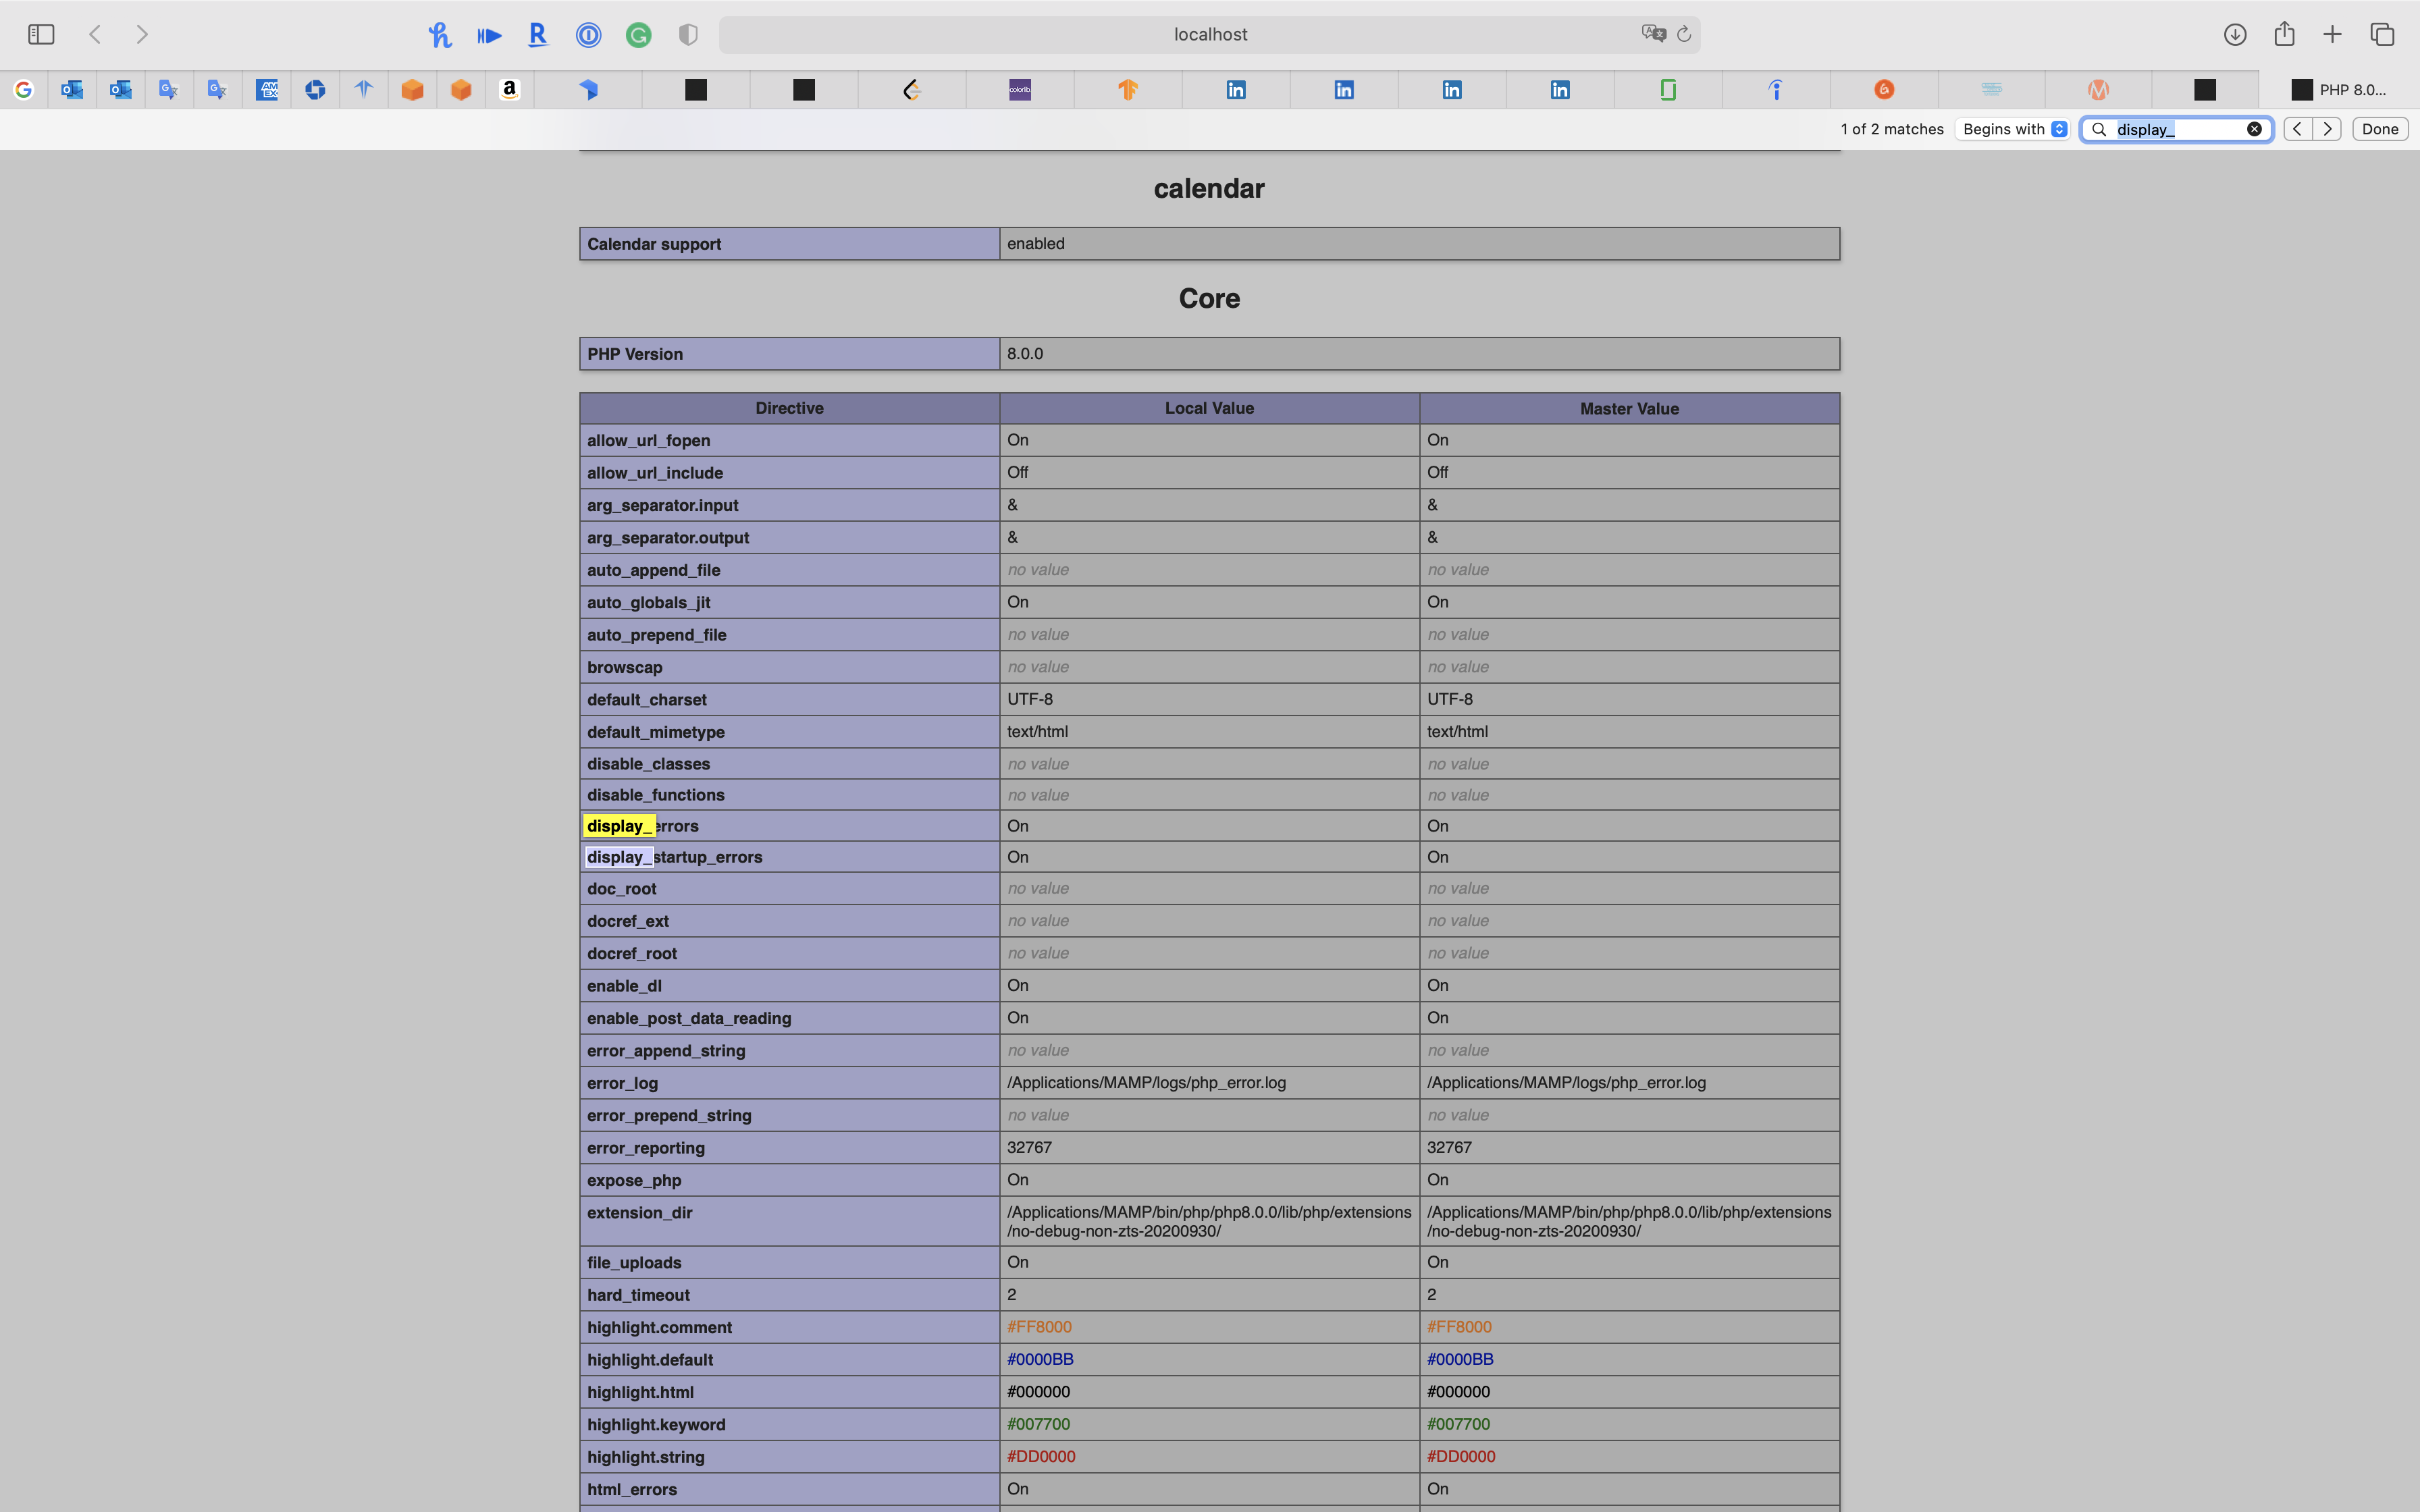Open the 'Begins with' match dropdown
This screenshot has height=1512, width=2420.
click(2013, 129)
